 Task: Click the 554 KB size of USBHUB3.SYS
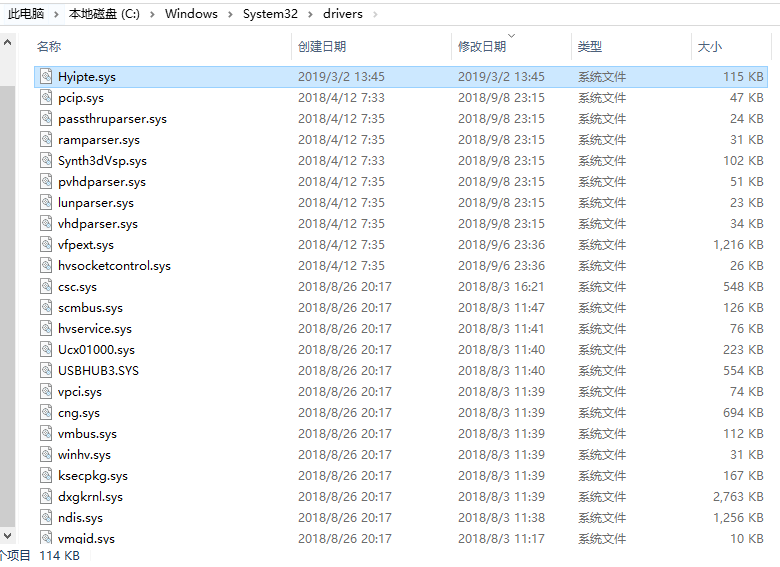pos(743,371)
